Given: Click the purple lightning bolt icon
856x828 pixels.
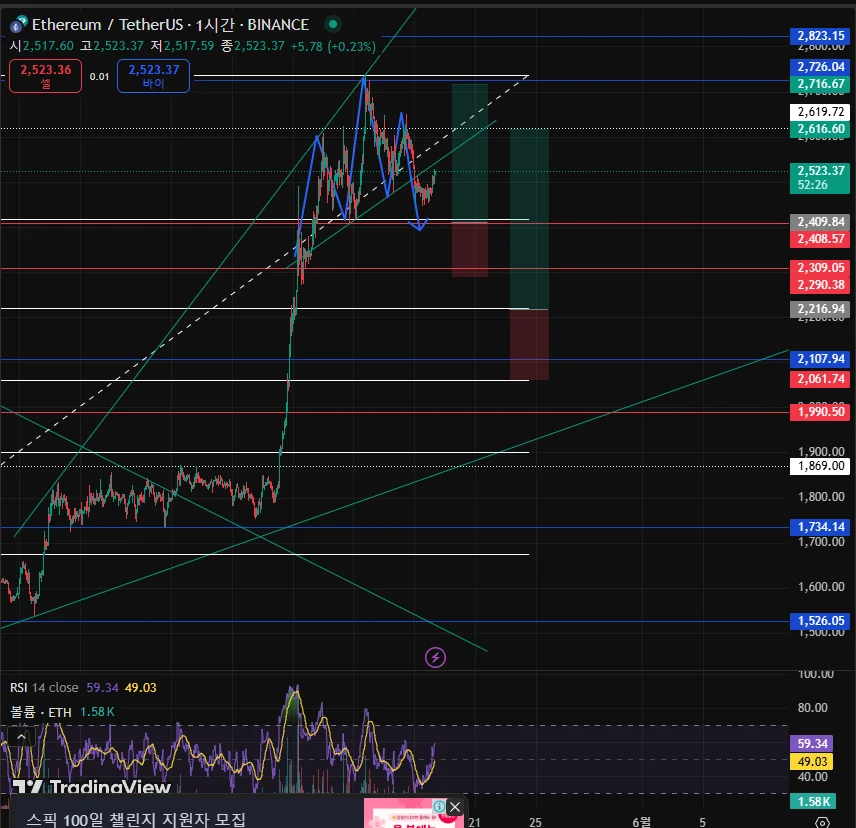Looking at the screenshot, I should click(435, 657).
